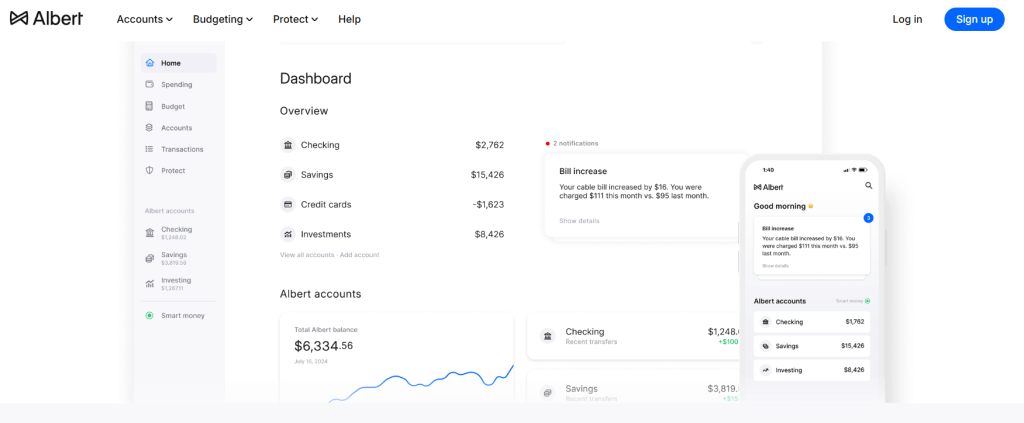Open the Savings Recent transfers card
This screenshot has width=1024, height=423.
[633, 386]
